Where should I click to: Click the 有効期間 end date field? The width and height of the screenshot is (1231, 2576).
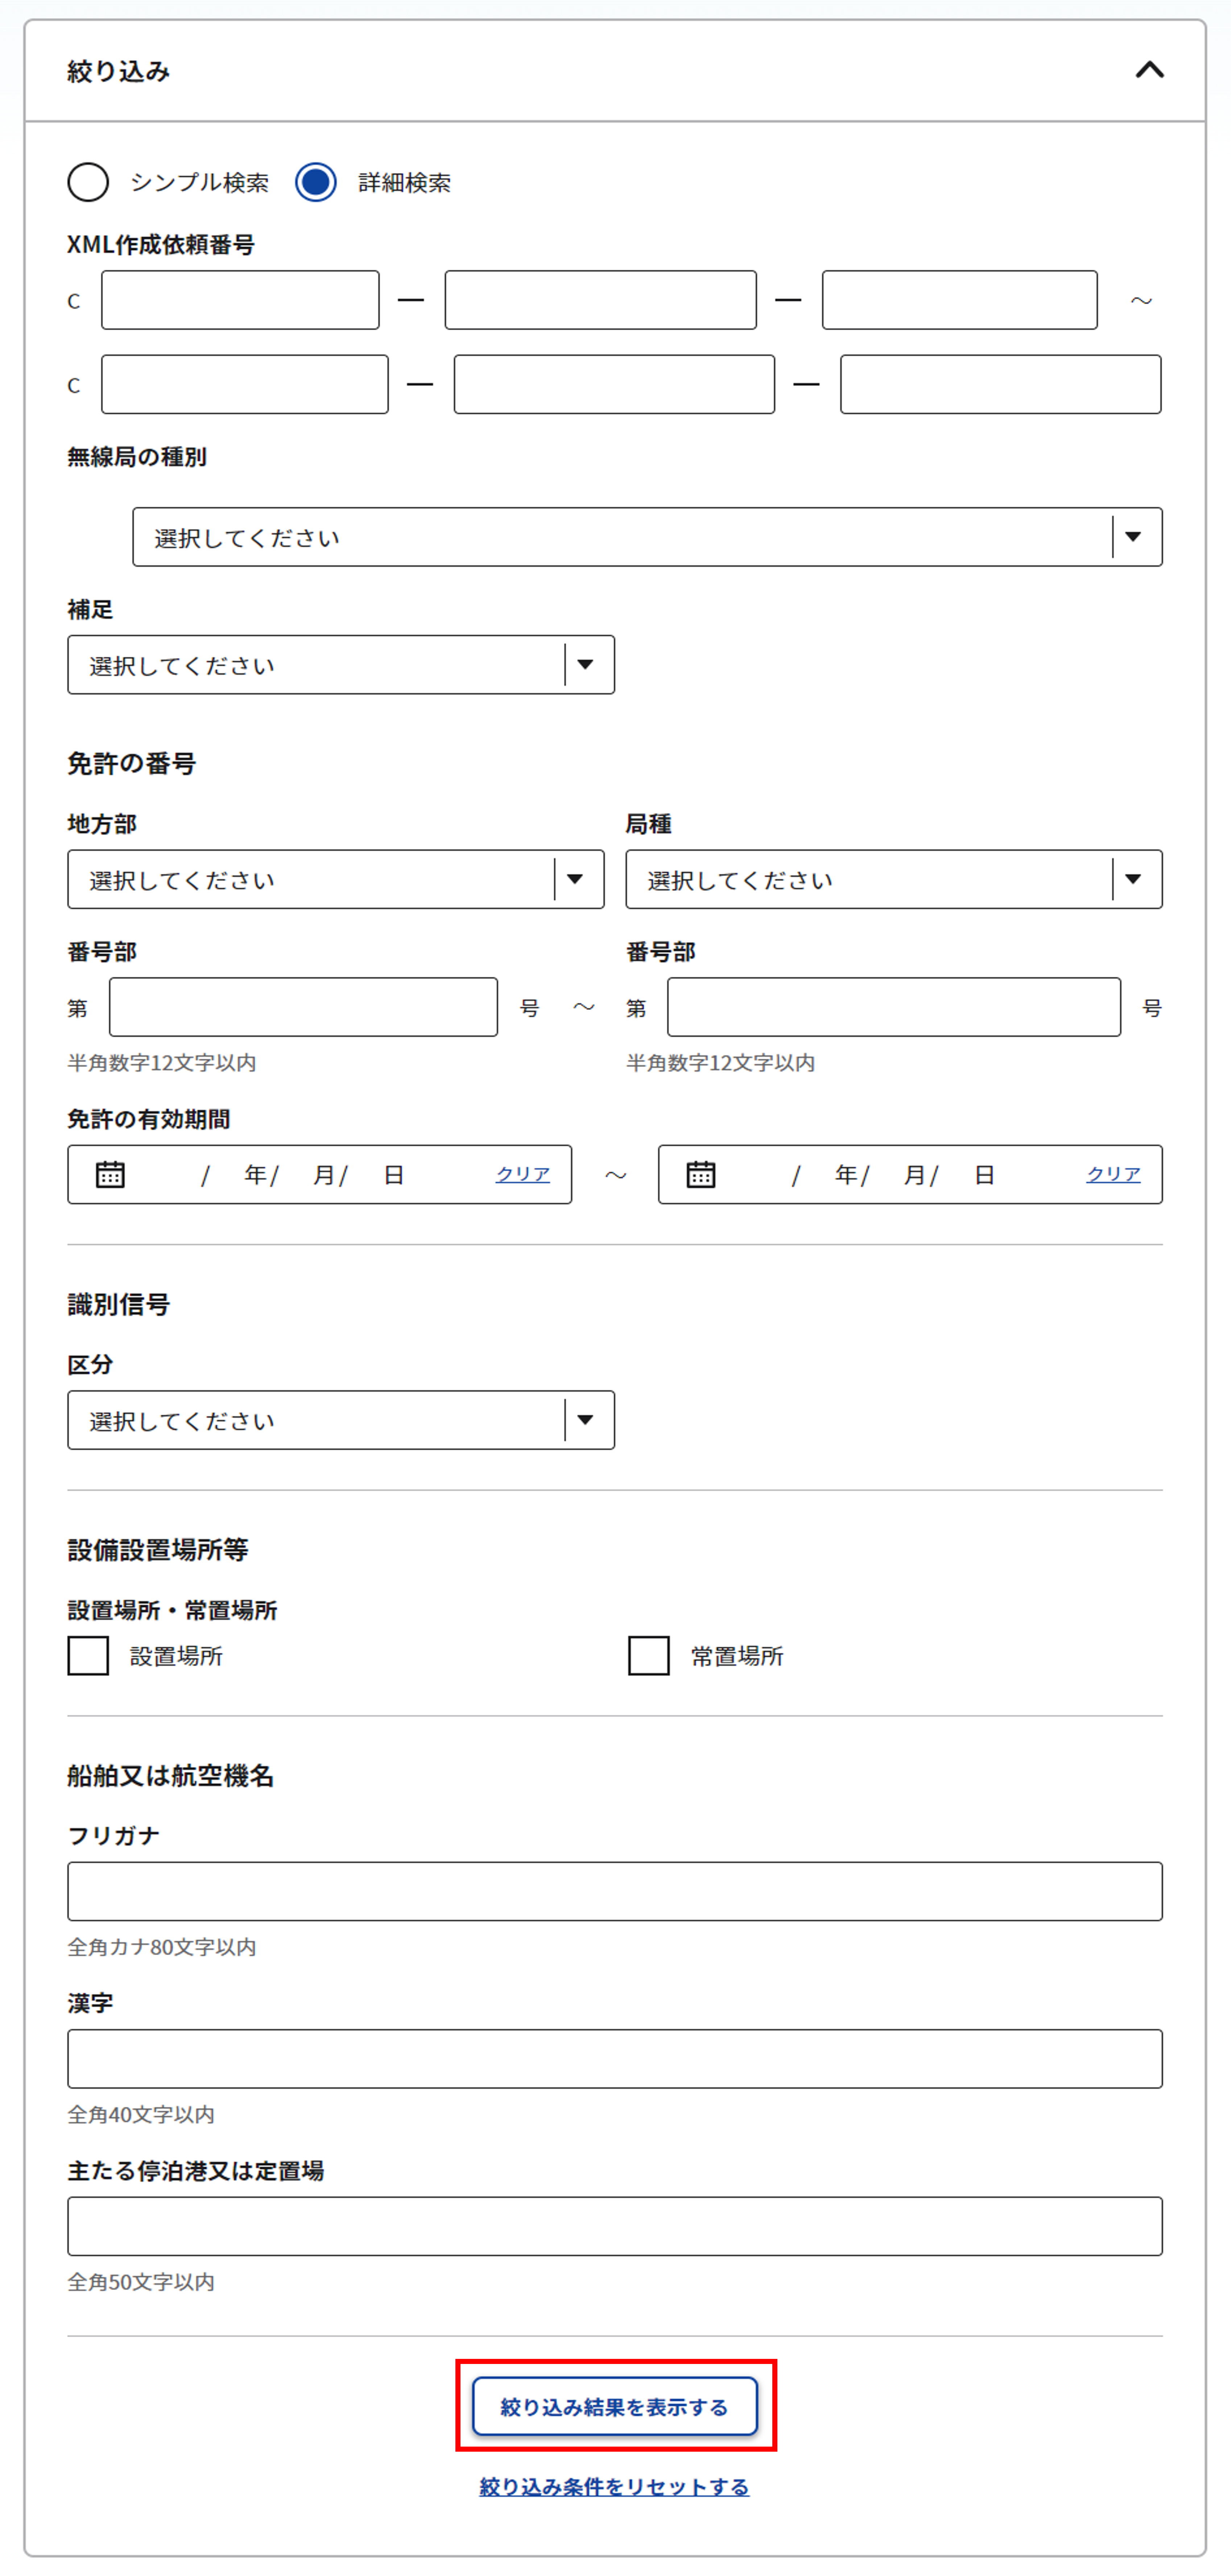910,1174
